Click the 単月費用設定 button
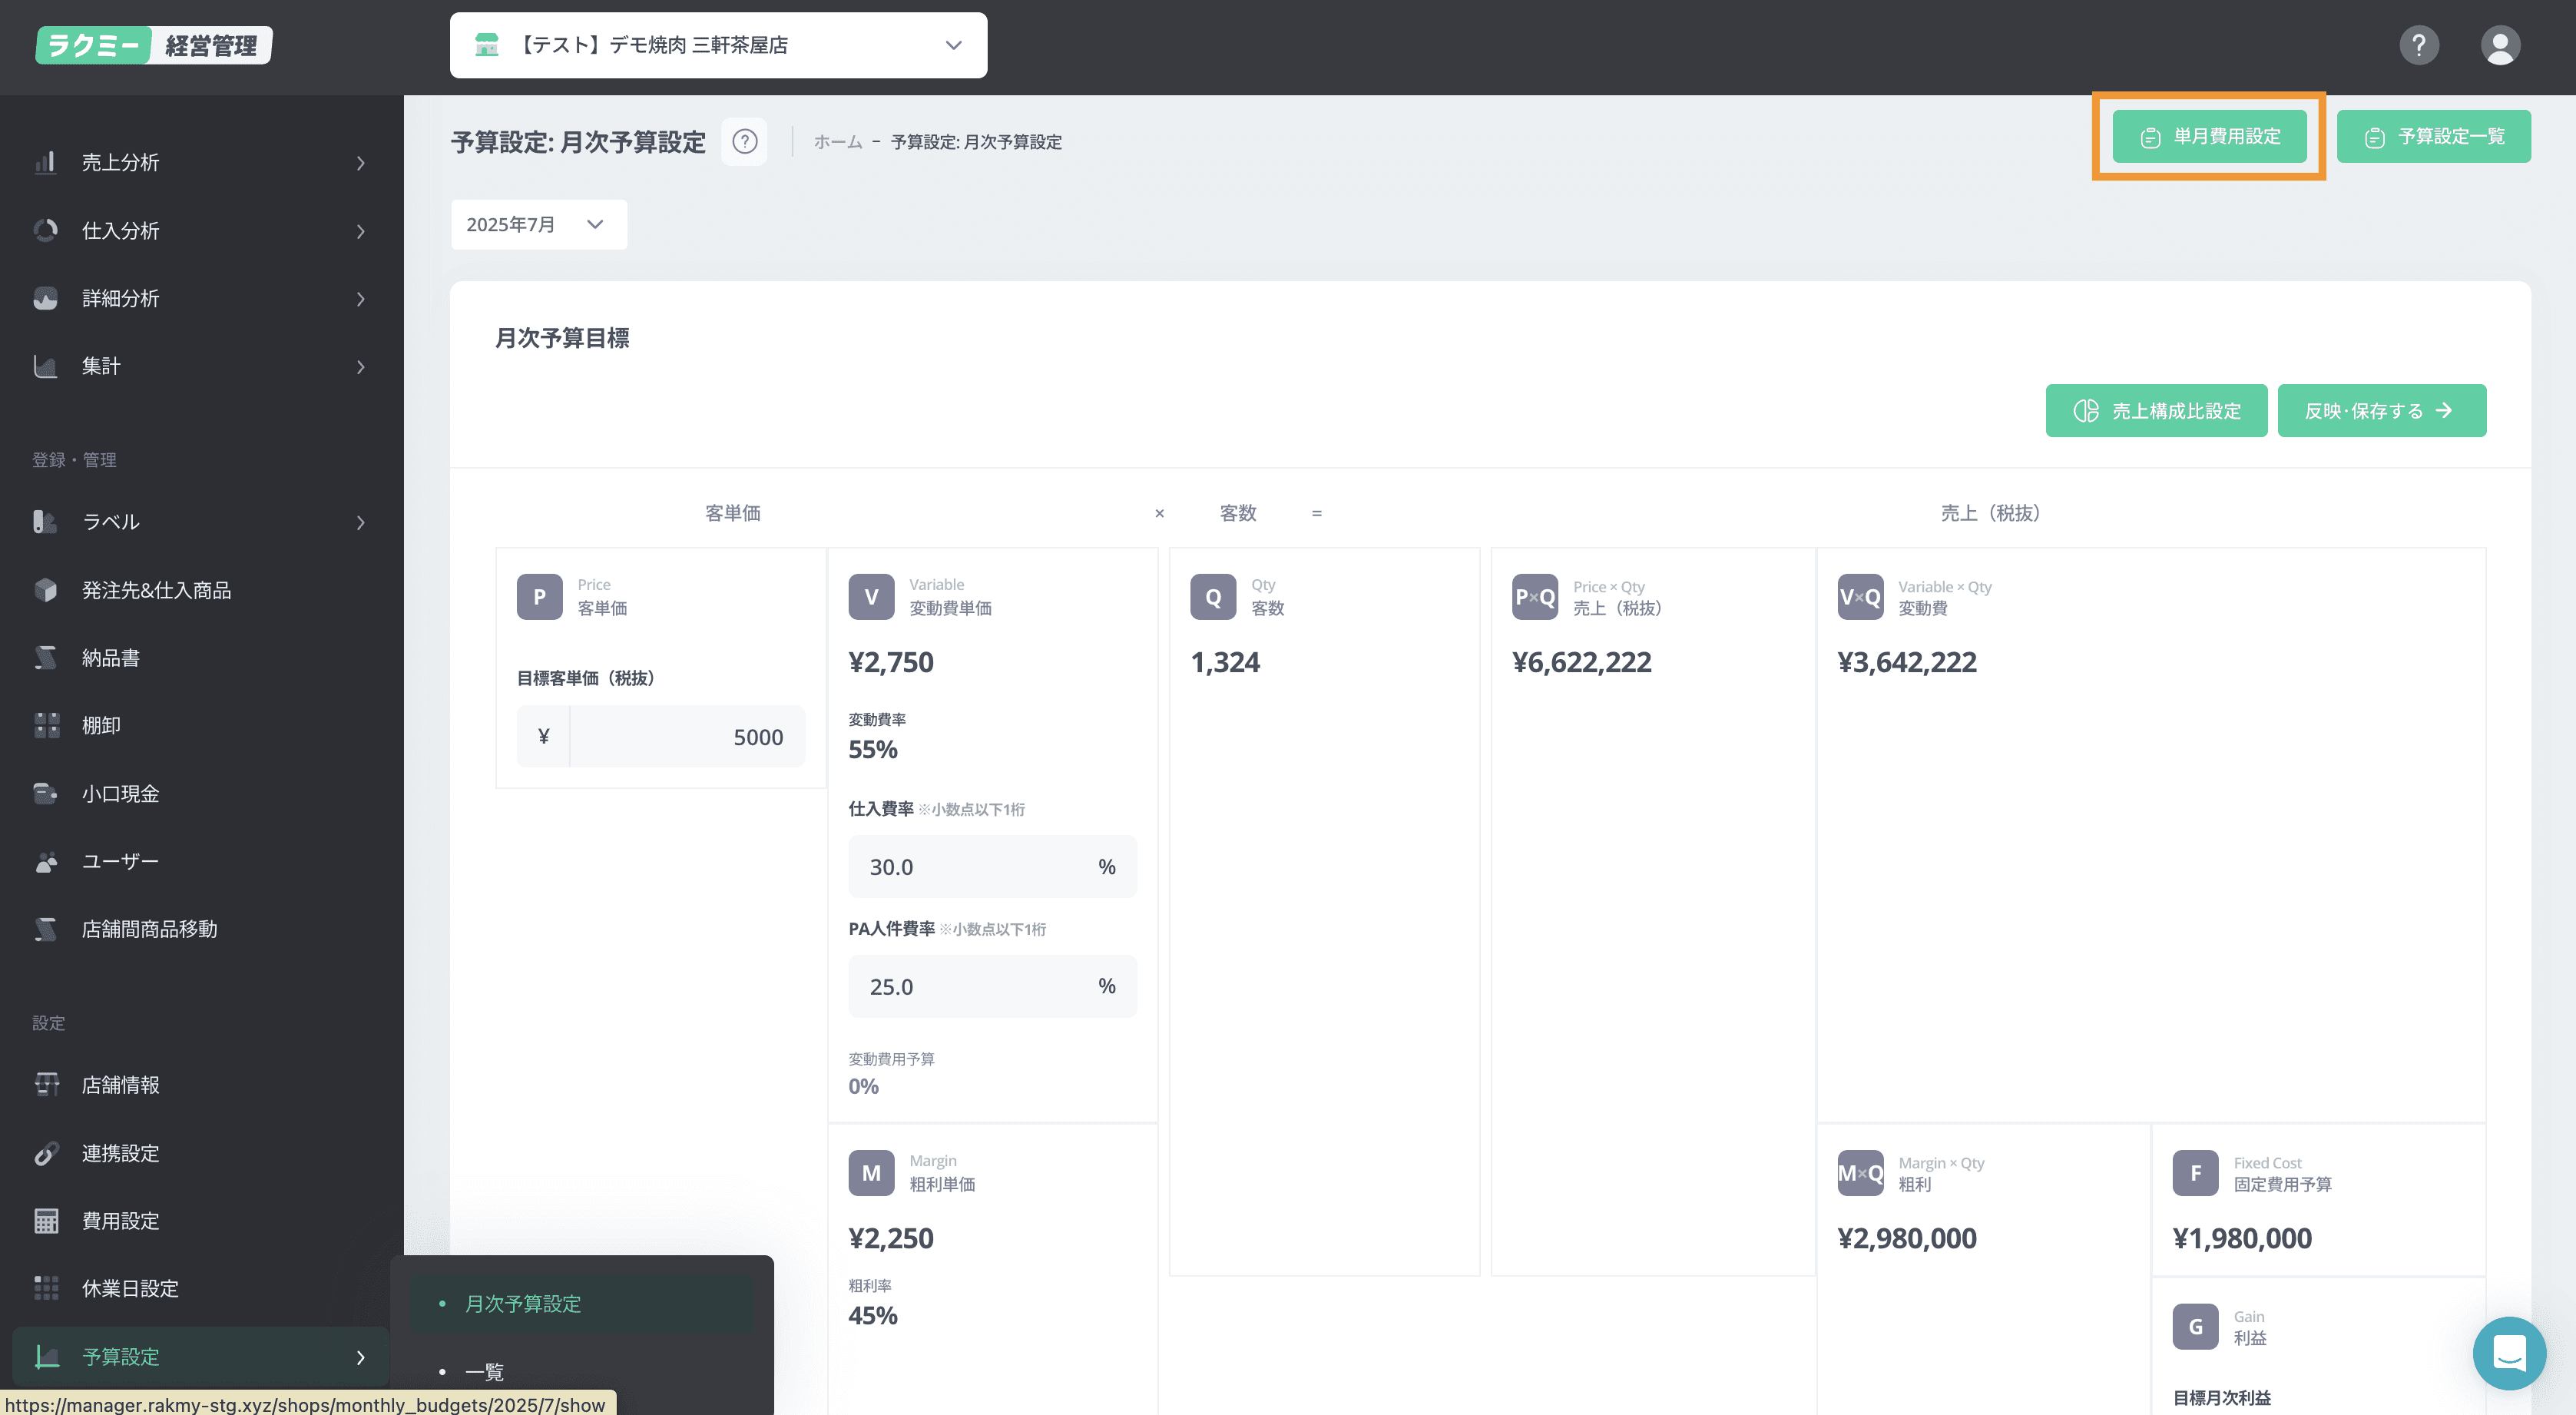 coord(2208,136)
